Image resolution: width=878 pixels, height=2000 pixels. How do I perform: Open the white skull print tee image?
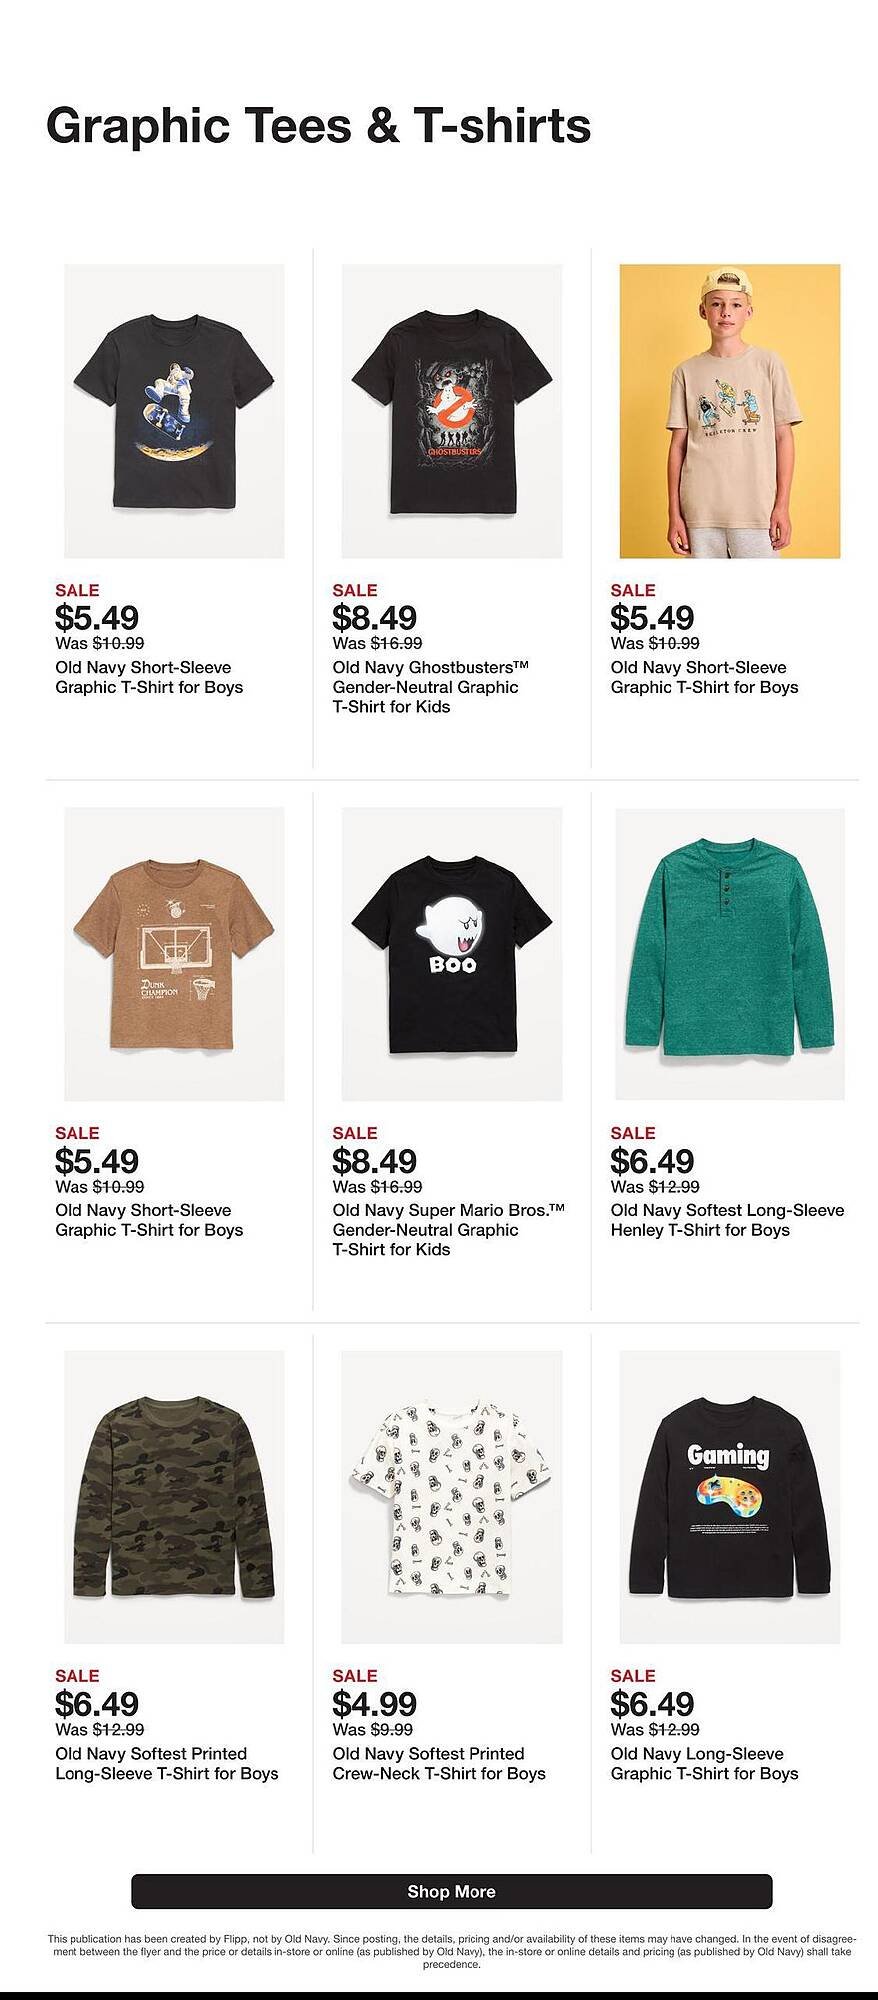tap(451, 1497)
